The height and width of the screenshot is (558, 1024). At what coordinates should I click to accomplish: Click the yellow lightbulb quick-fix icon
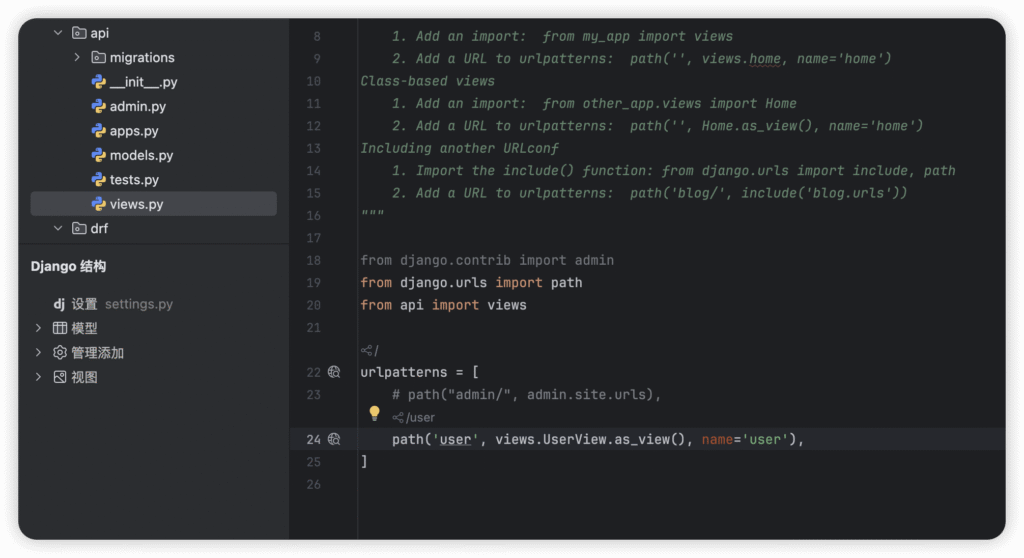click(x=375, y=413)
